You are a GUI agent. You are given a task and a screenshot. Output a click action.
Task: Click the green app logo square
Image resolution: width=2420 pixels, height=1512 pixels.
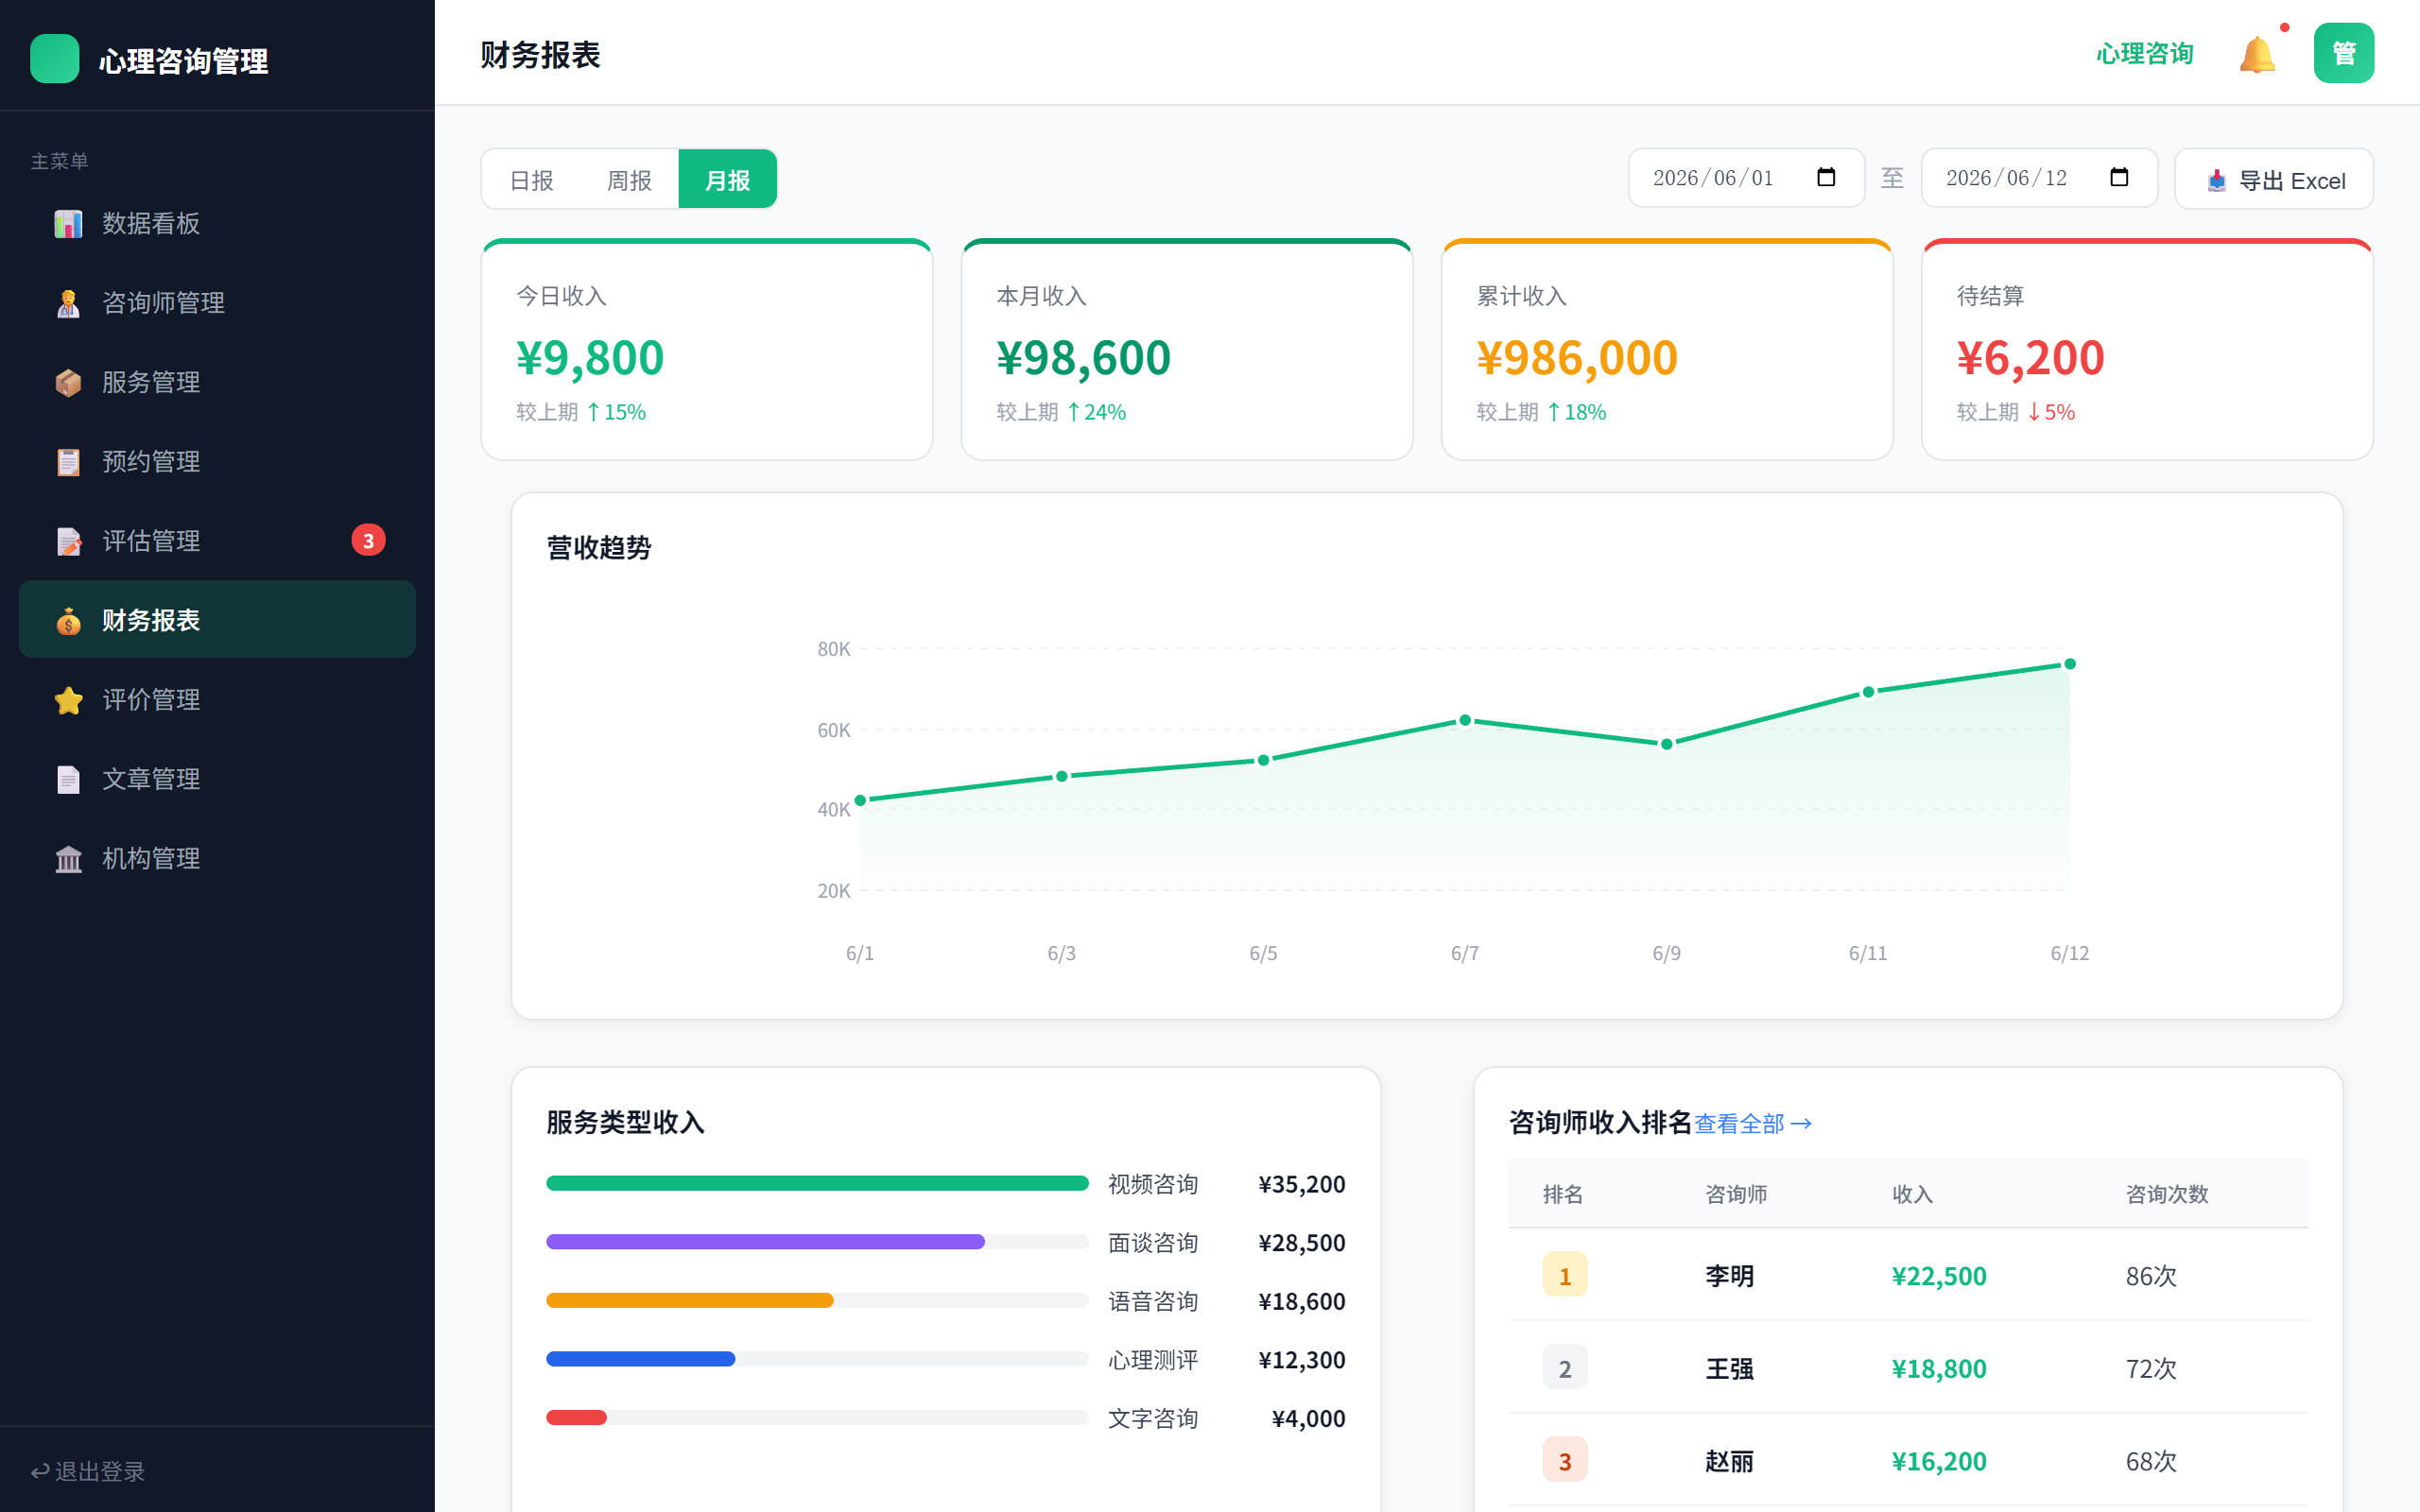(55, 59)
